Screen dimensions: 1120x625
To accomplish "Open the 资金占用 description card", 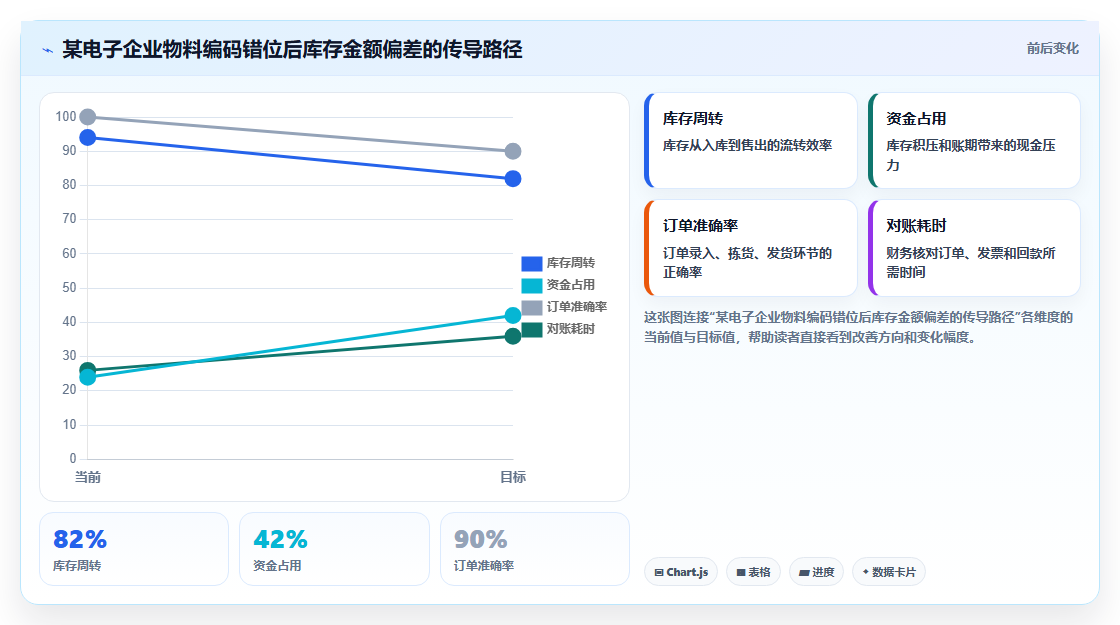I will click(x=974, y=141).
